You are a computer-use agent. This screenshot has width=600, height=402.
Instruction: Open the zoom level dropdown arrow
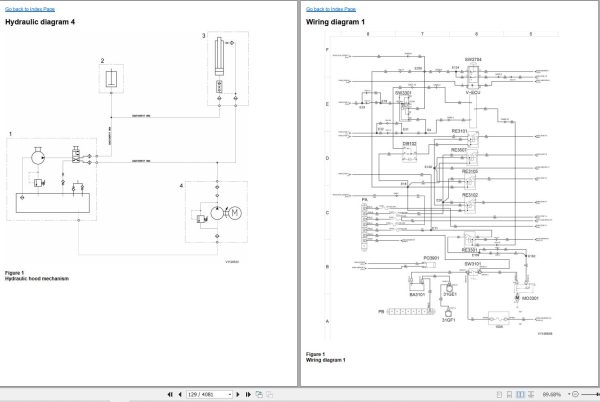pyautogui.click(x=569, y=394)
